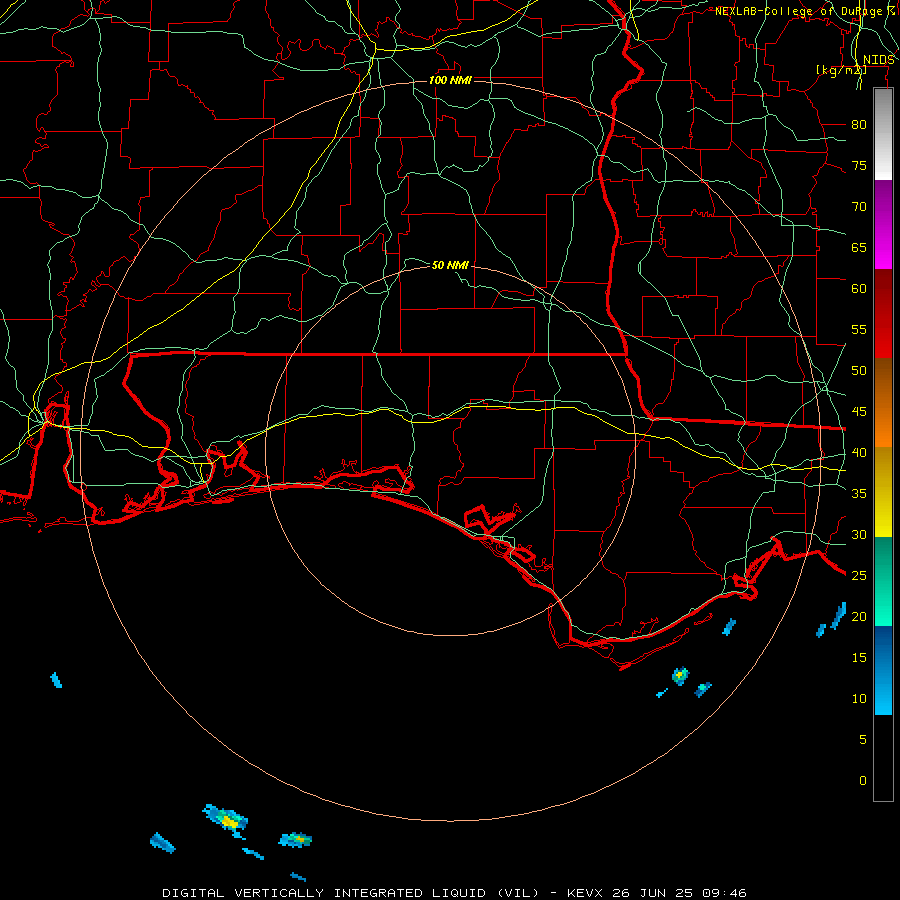Image resolution: width=900 pixels, height=900 pixels.
Task: Click the "DIGITAL VERTICALLY INTEGRATED LIQUID (VIL)" product title
Action: (351, 893)
